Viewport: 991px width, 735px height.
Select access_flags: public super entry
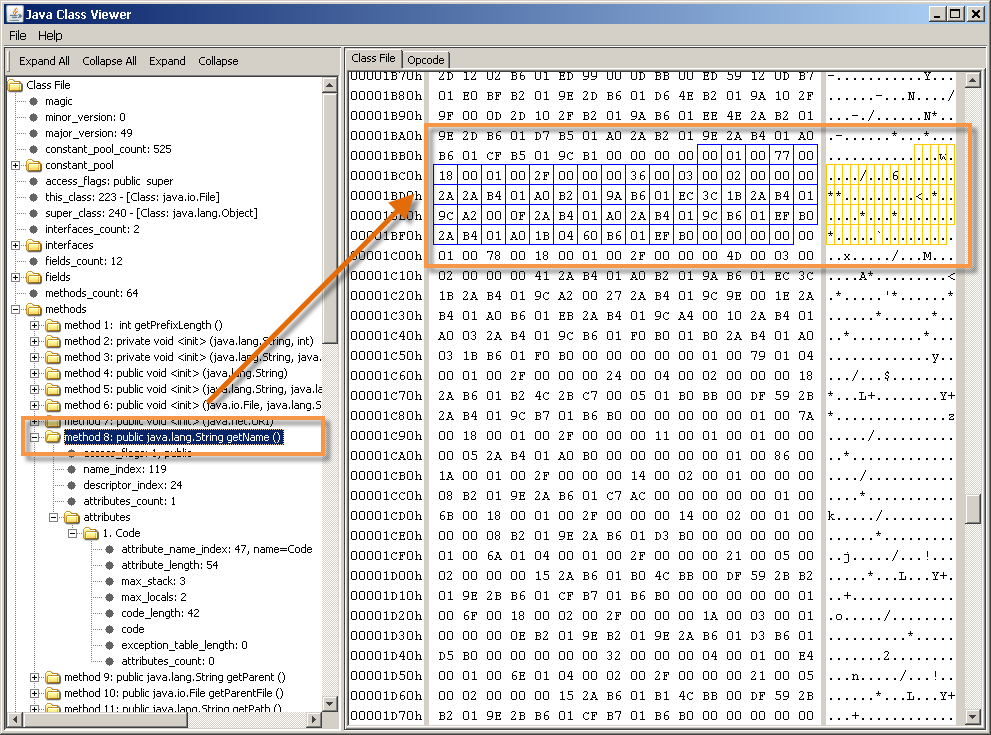109,181
